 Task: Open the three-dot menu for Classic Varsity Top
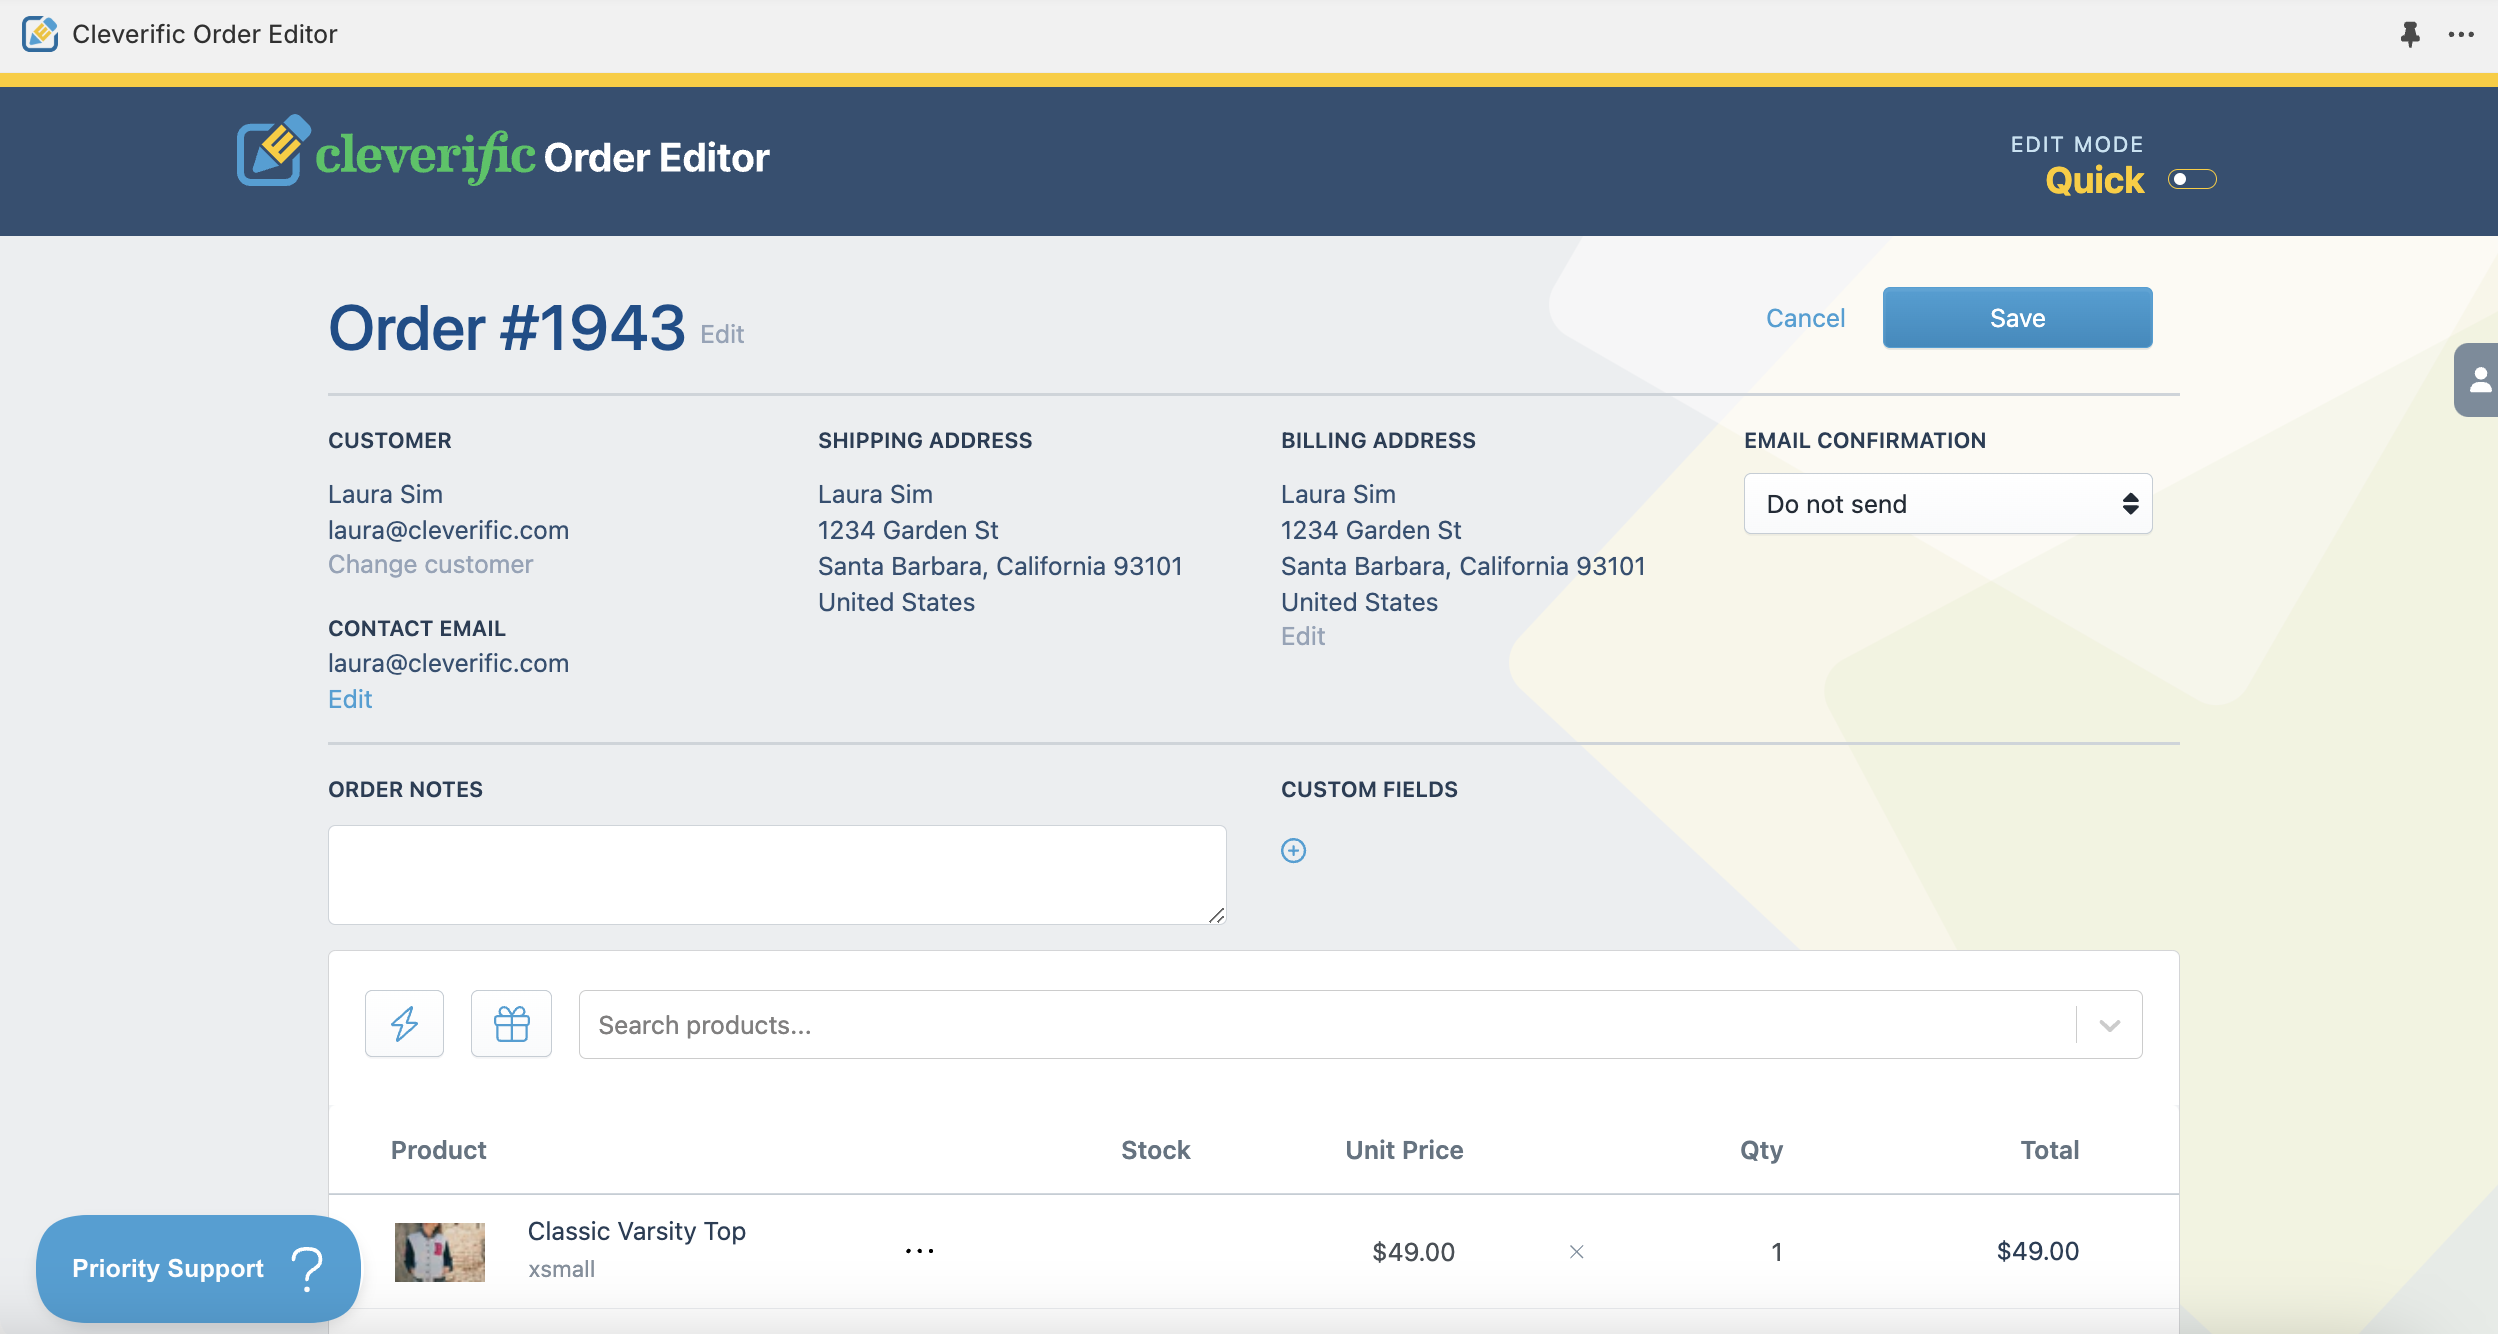click(x=919, y=1251)
